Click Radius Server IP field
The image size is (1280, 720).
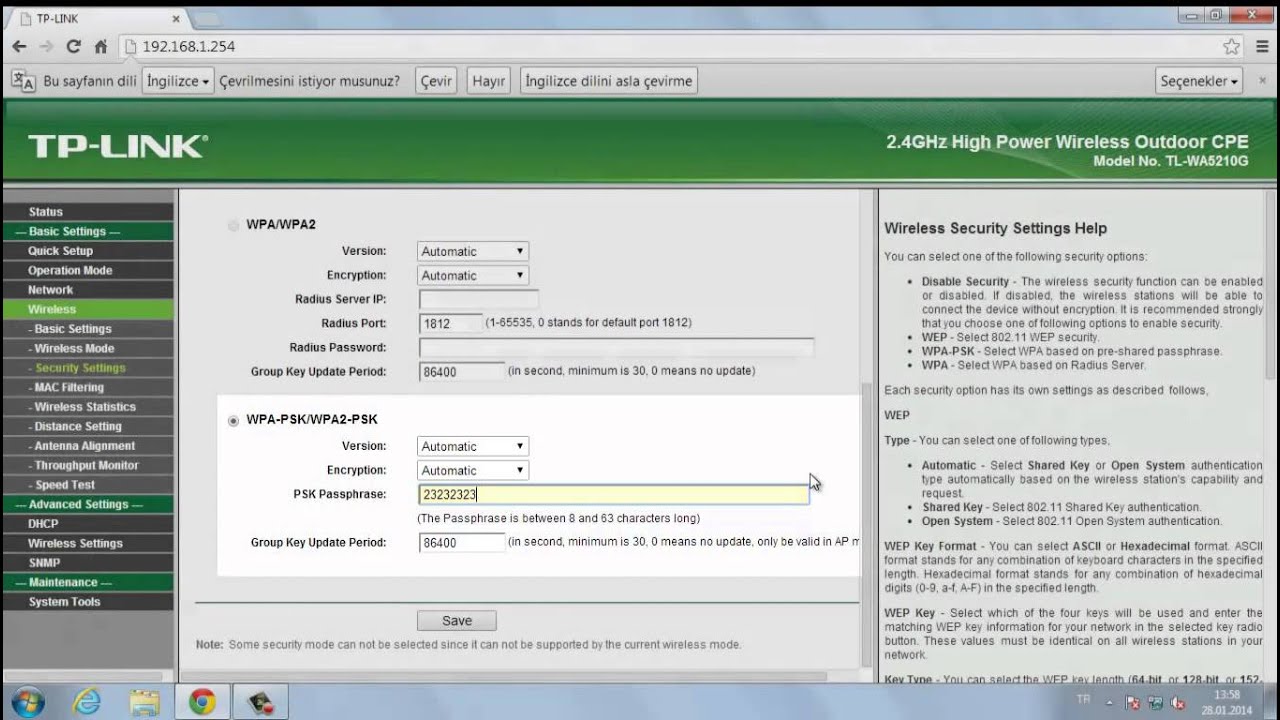(478, 299)
